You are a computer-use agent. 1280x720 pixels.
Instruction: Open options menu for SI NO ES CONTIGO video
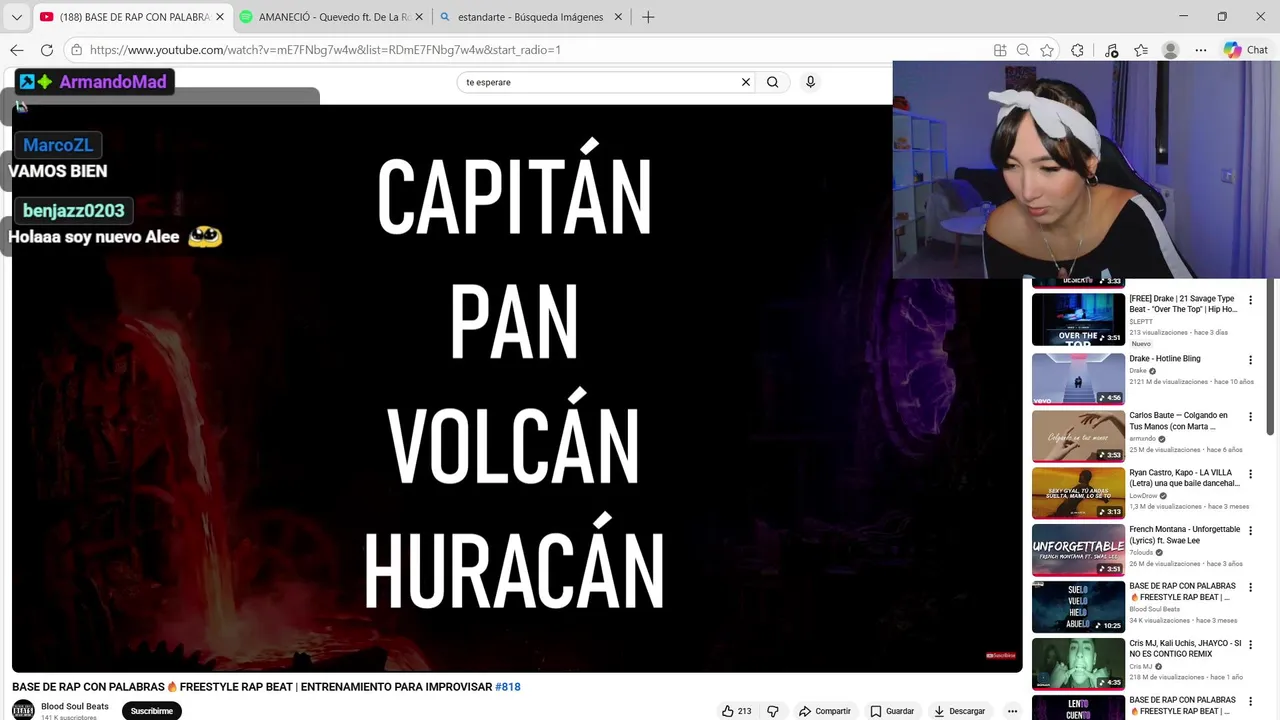[x=1250, y=645]
